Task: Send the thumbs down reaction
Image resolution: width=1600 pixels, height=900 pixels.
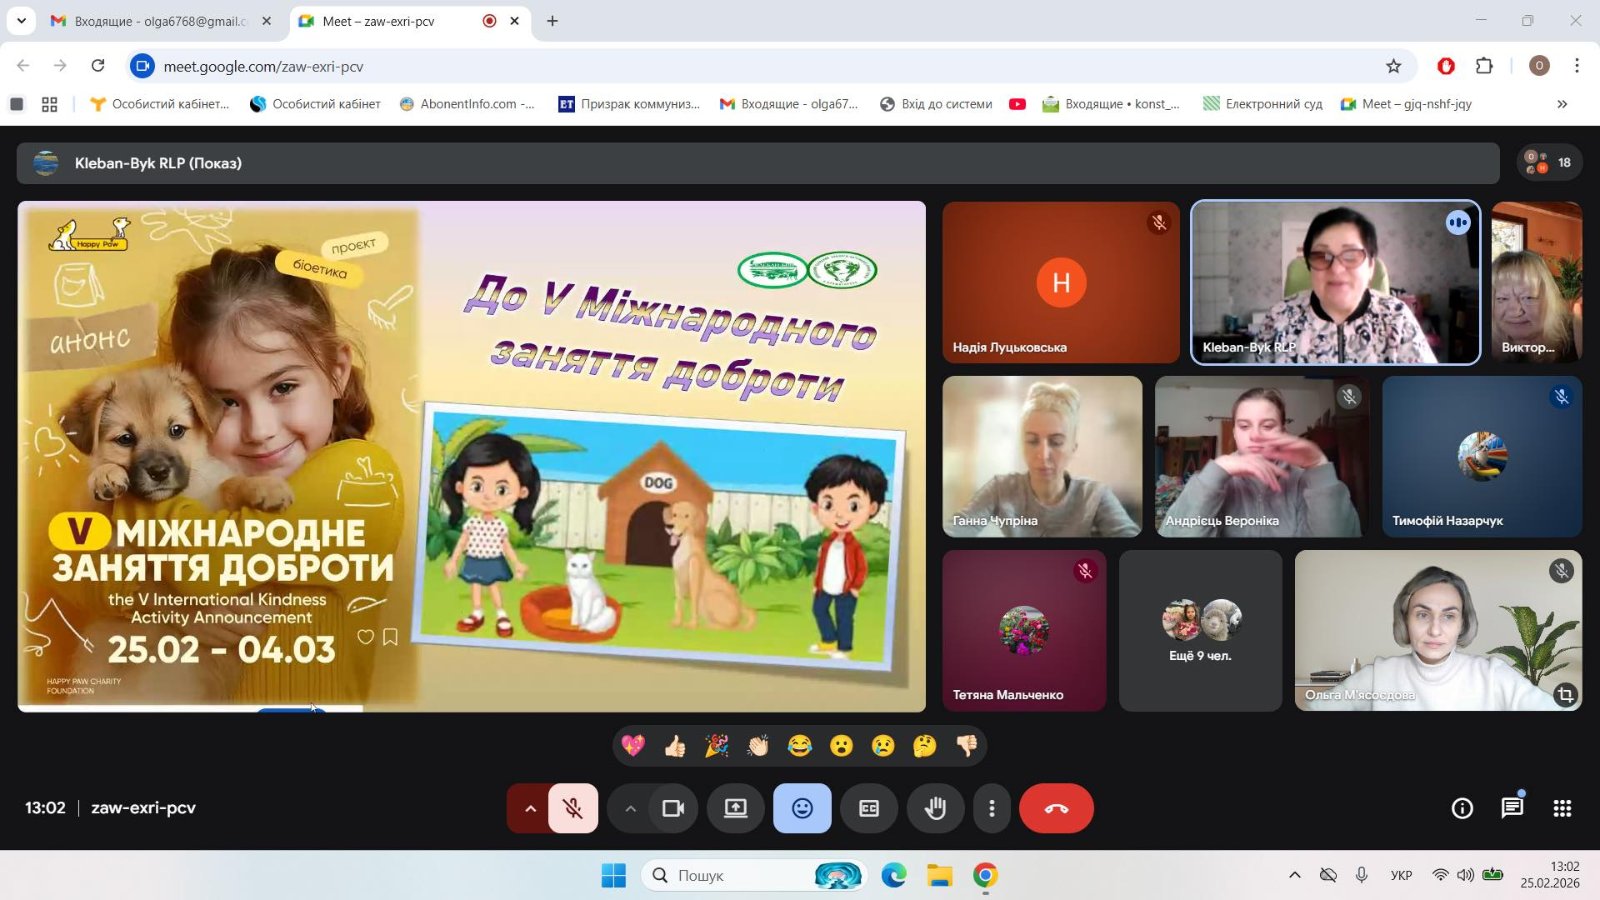Action: (966, 746)
